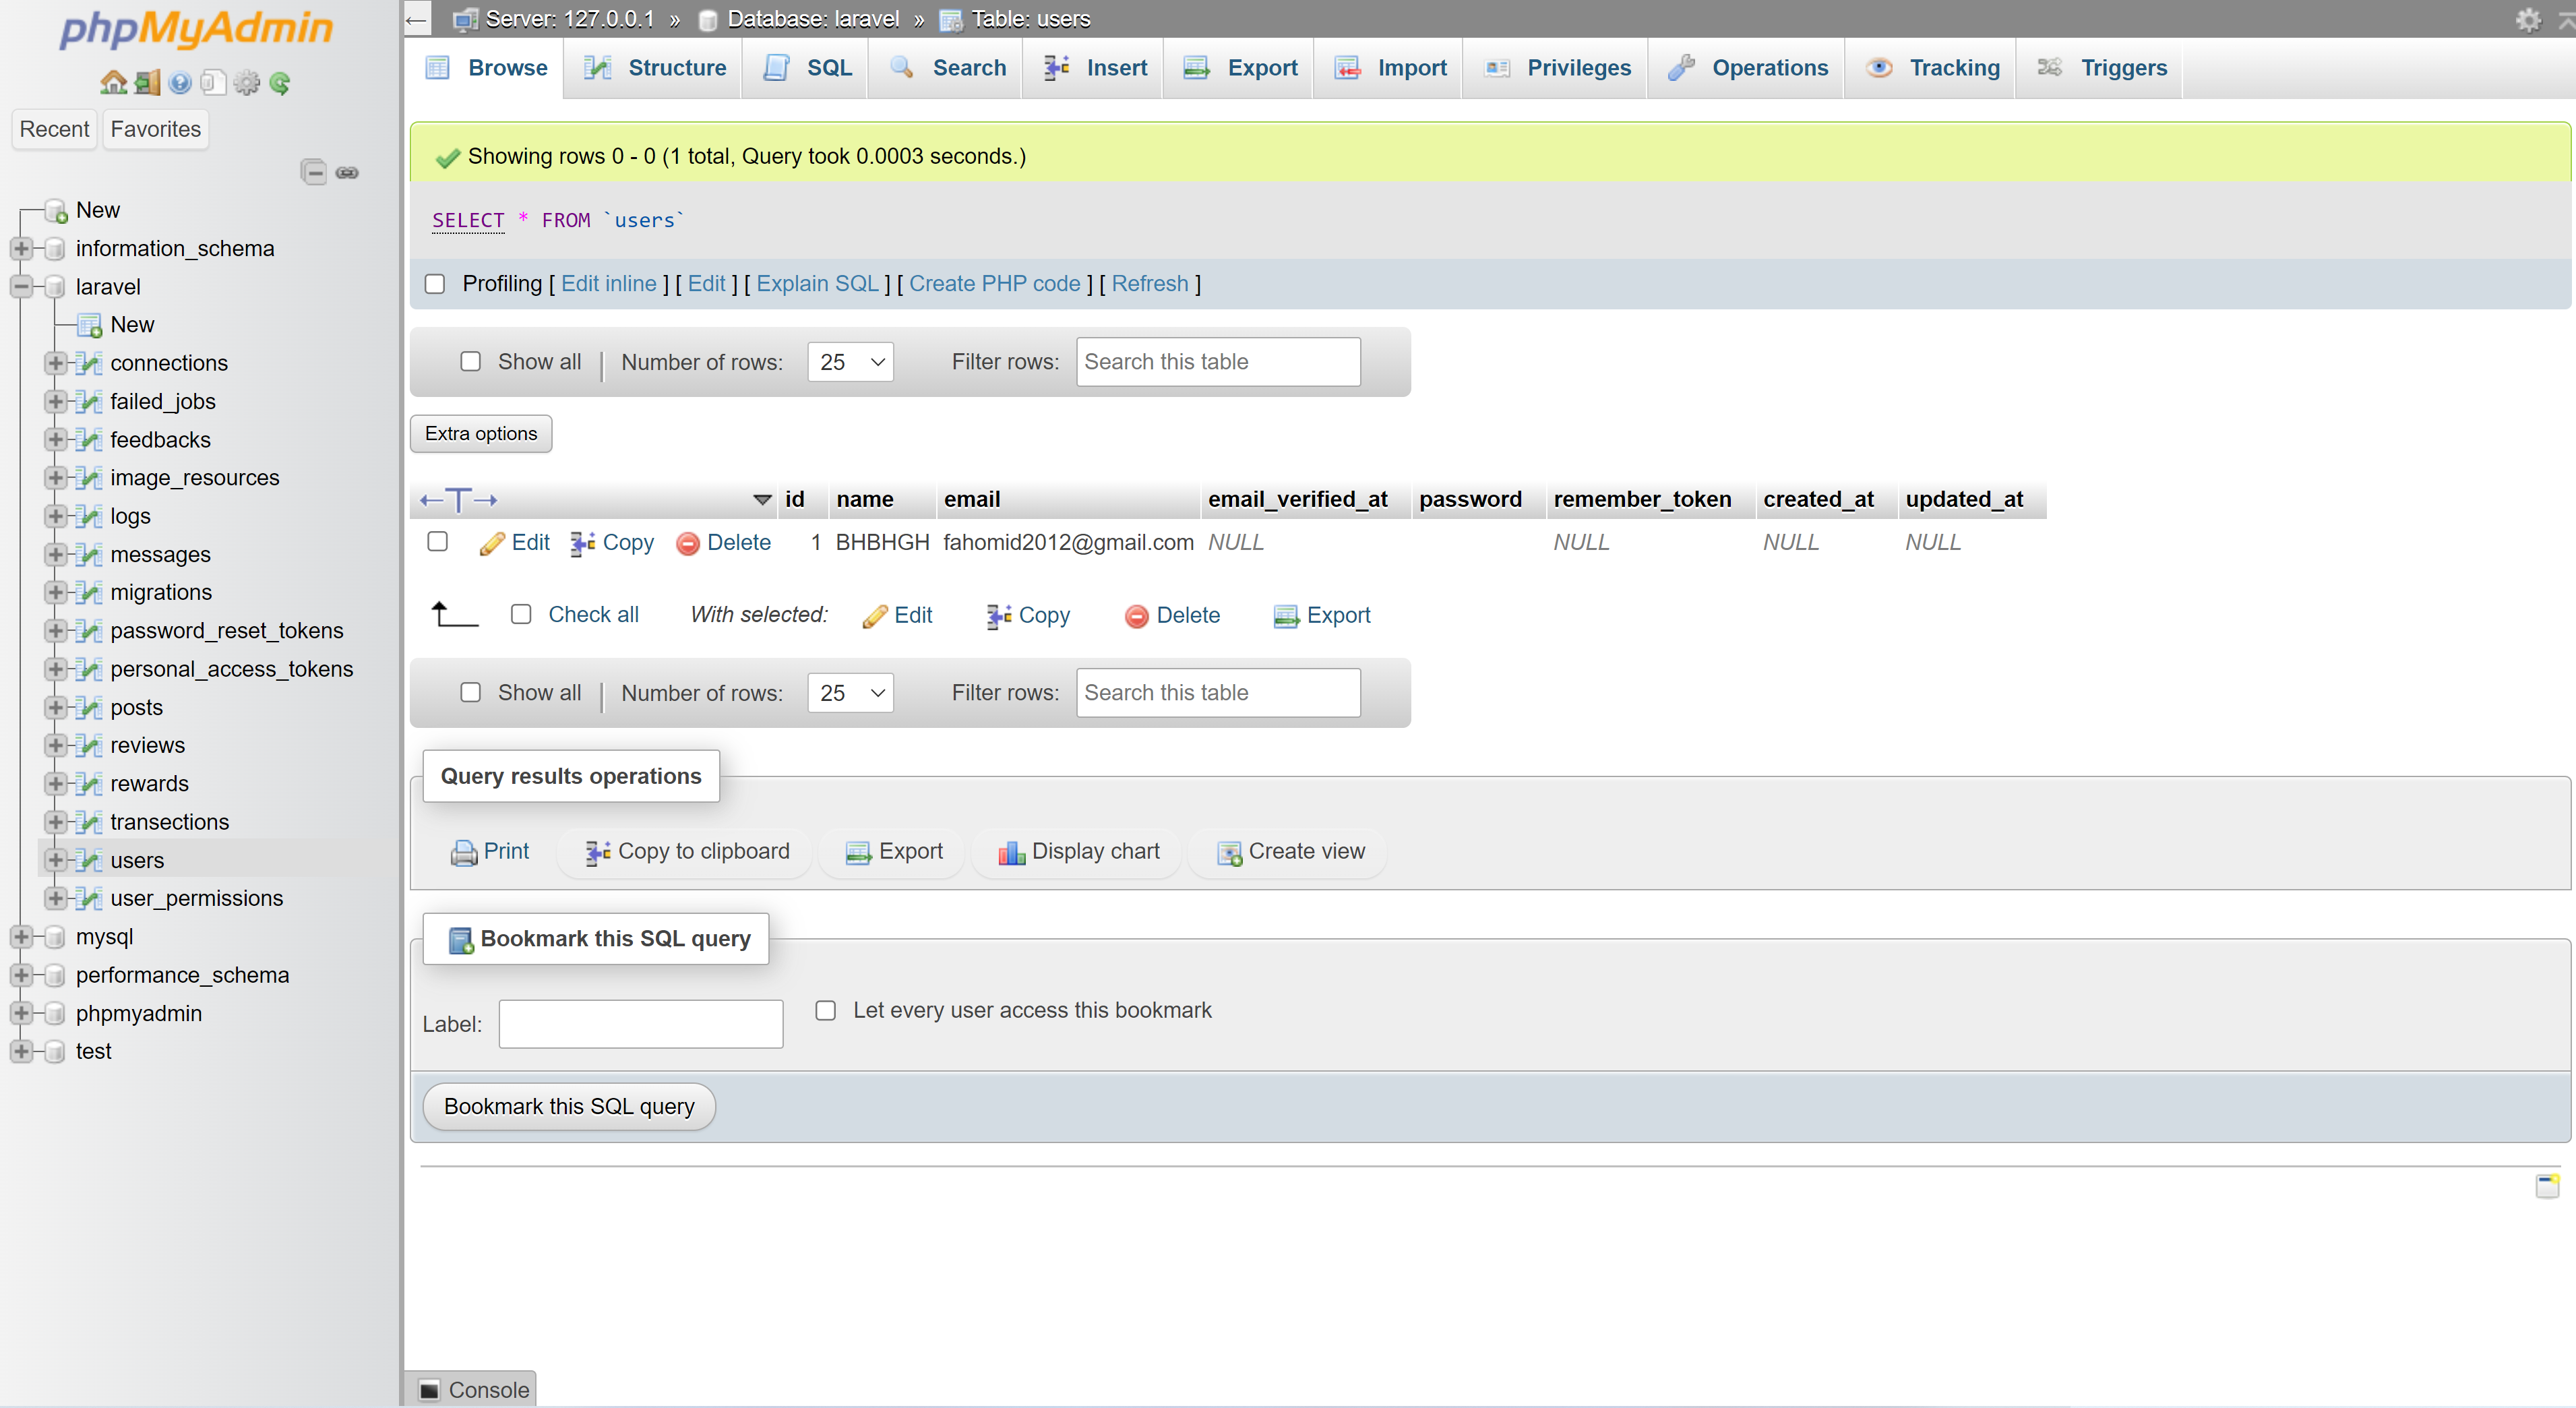Click the Extra options button
The image size is (2576, 1408).
481,433
